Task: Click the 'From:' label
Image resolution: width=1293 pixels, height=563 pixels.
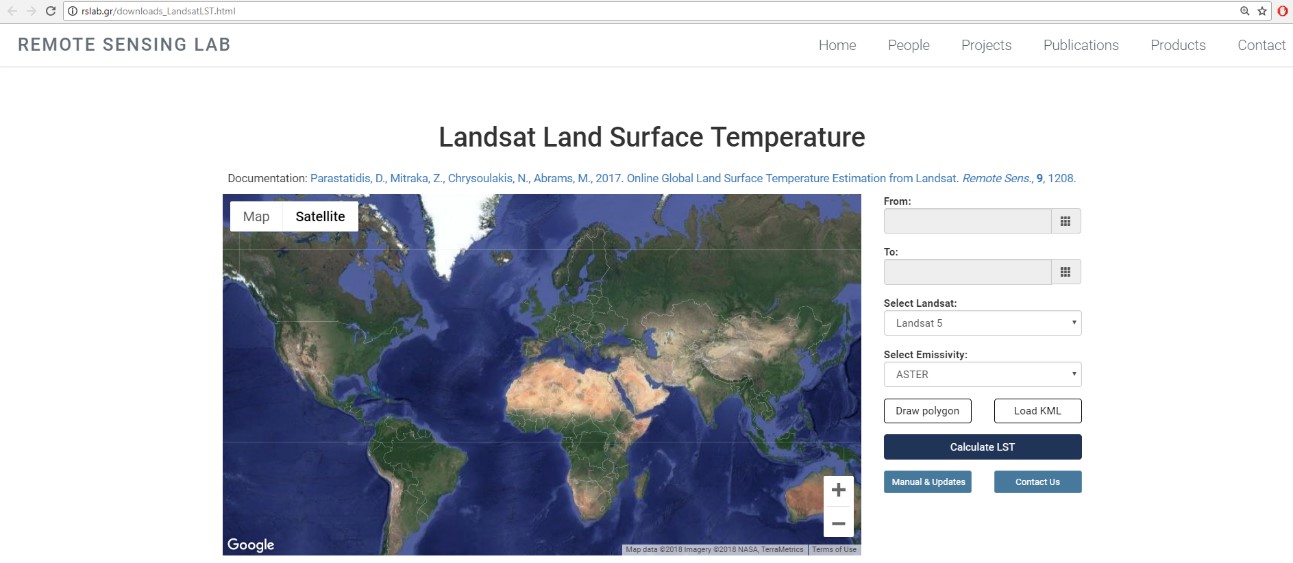Action: (x=897, y=201)
